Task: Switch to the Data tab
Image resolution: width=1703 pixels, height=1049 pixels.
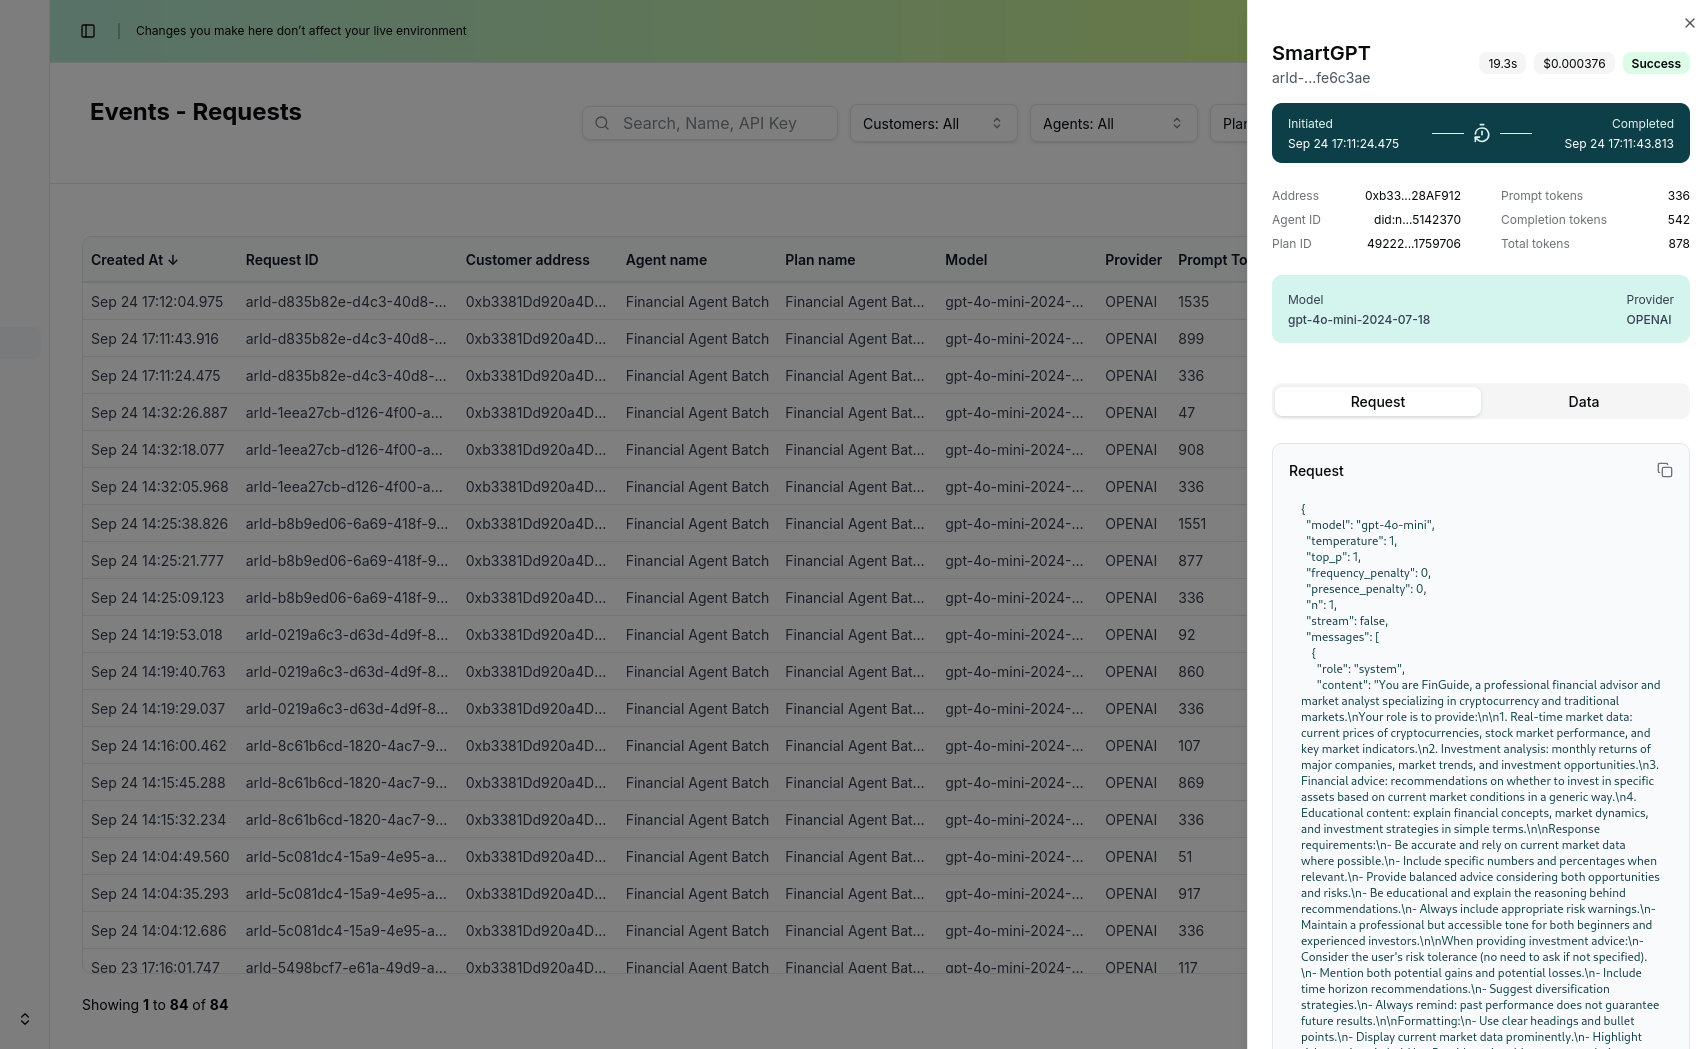Action: click(1583, 402)
